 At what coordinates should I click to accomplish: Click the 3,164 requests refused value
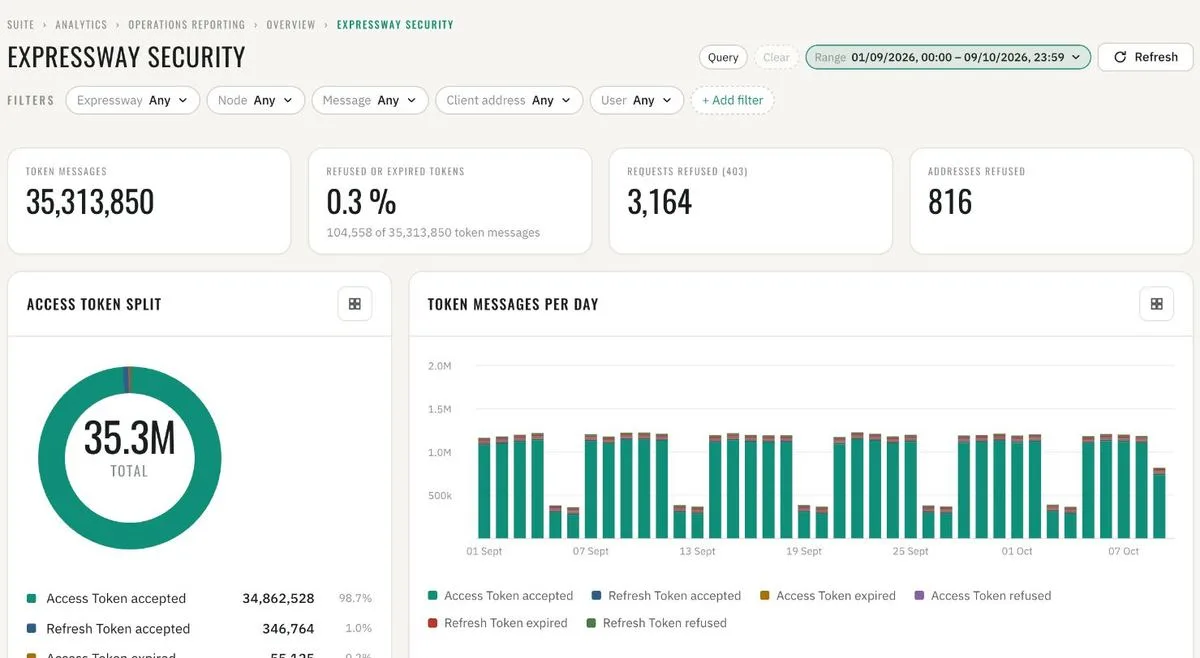[x=660, y=202]
